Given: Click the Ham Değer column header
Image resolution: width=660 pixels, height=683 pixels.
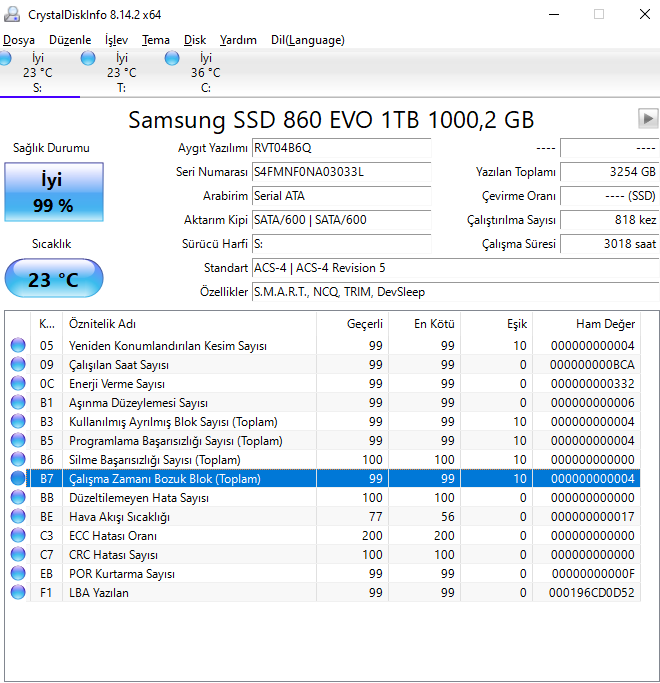Looking at the screenshot, I should [x=586, y=324].
